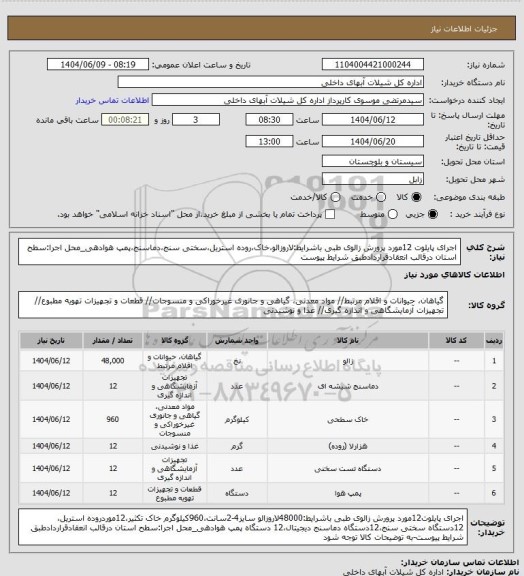Click the کد کالا column header
This screenshot has height=576, width=524.
(x=456, y=341)
